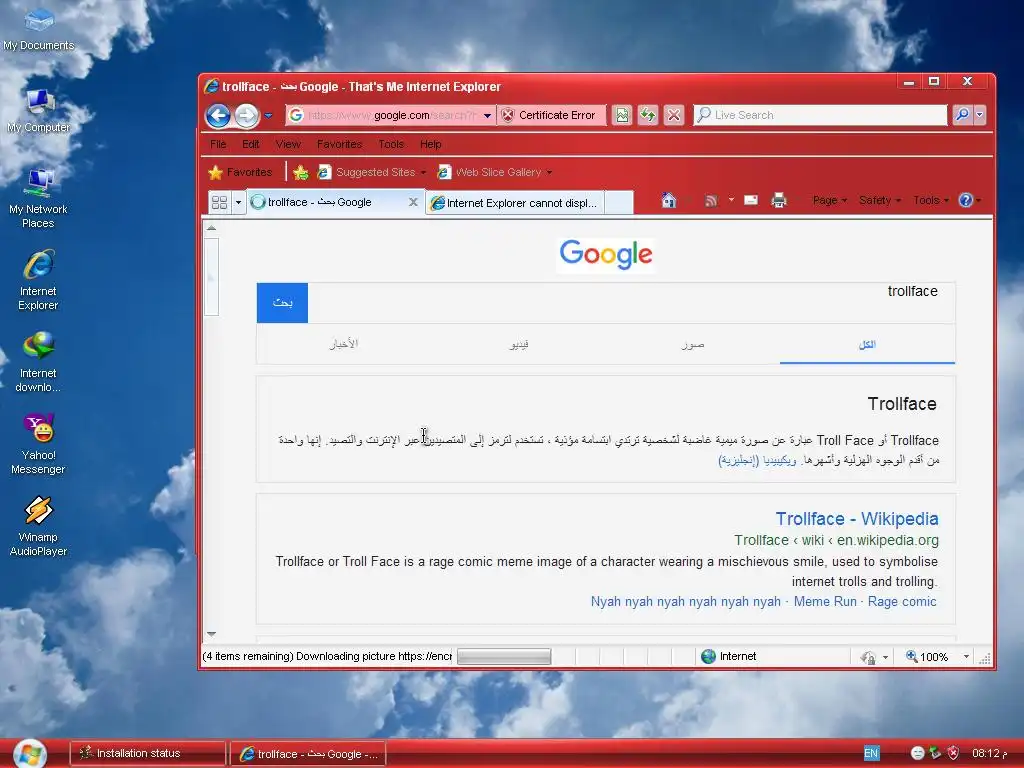
Task: Click the Internet zone status indicator
Action: point(729,656)
